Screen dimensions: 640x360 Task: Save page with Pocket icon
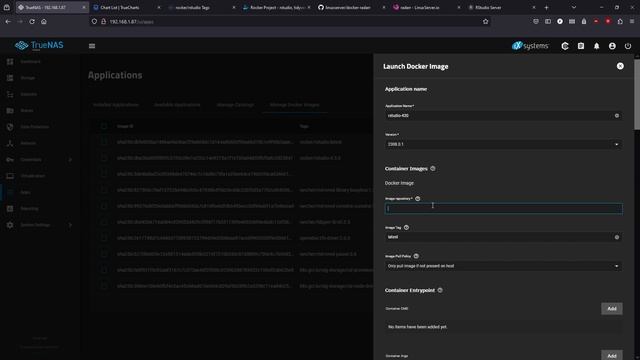click(x=536, y=22)
